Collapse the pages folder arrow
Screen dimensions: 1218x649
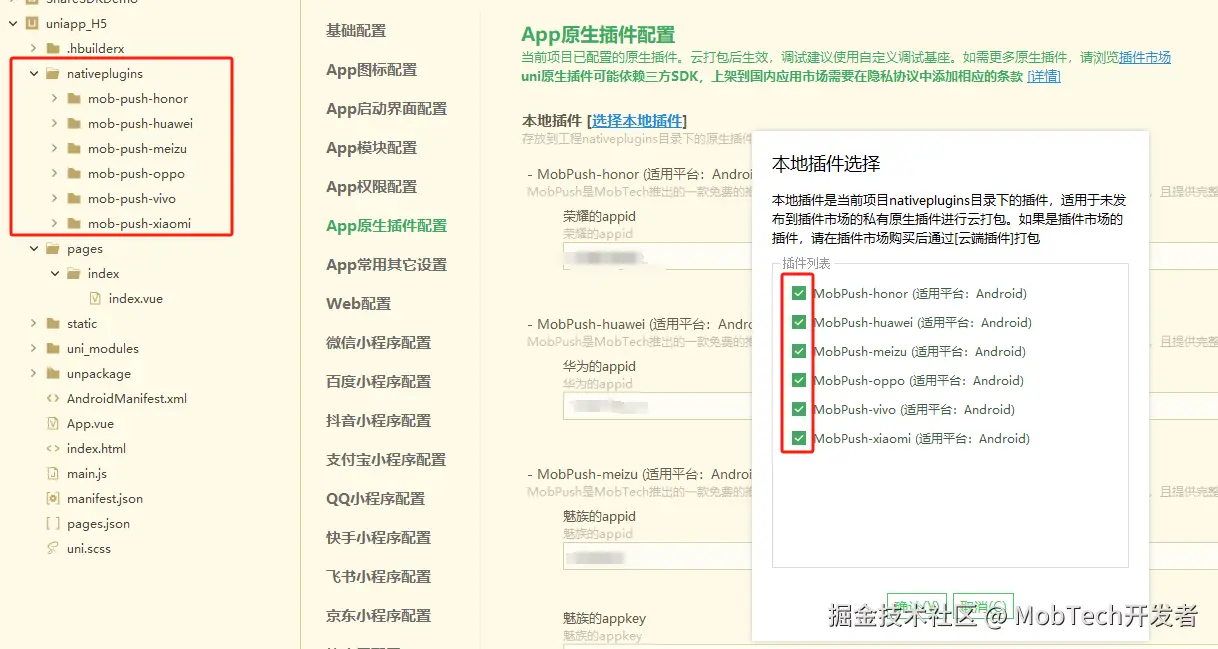(x=33, y=248)
